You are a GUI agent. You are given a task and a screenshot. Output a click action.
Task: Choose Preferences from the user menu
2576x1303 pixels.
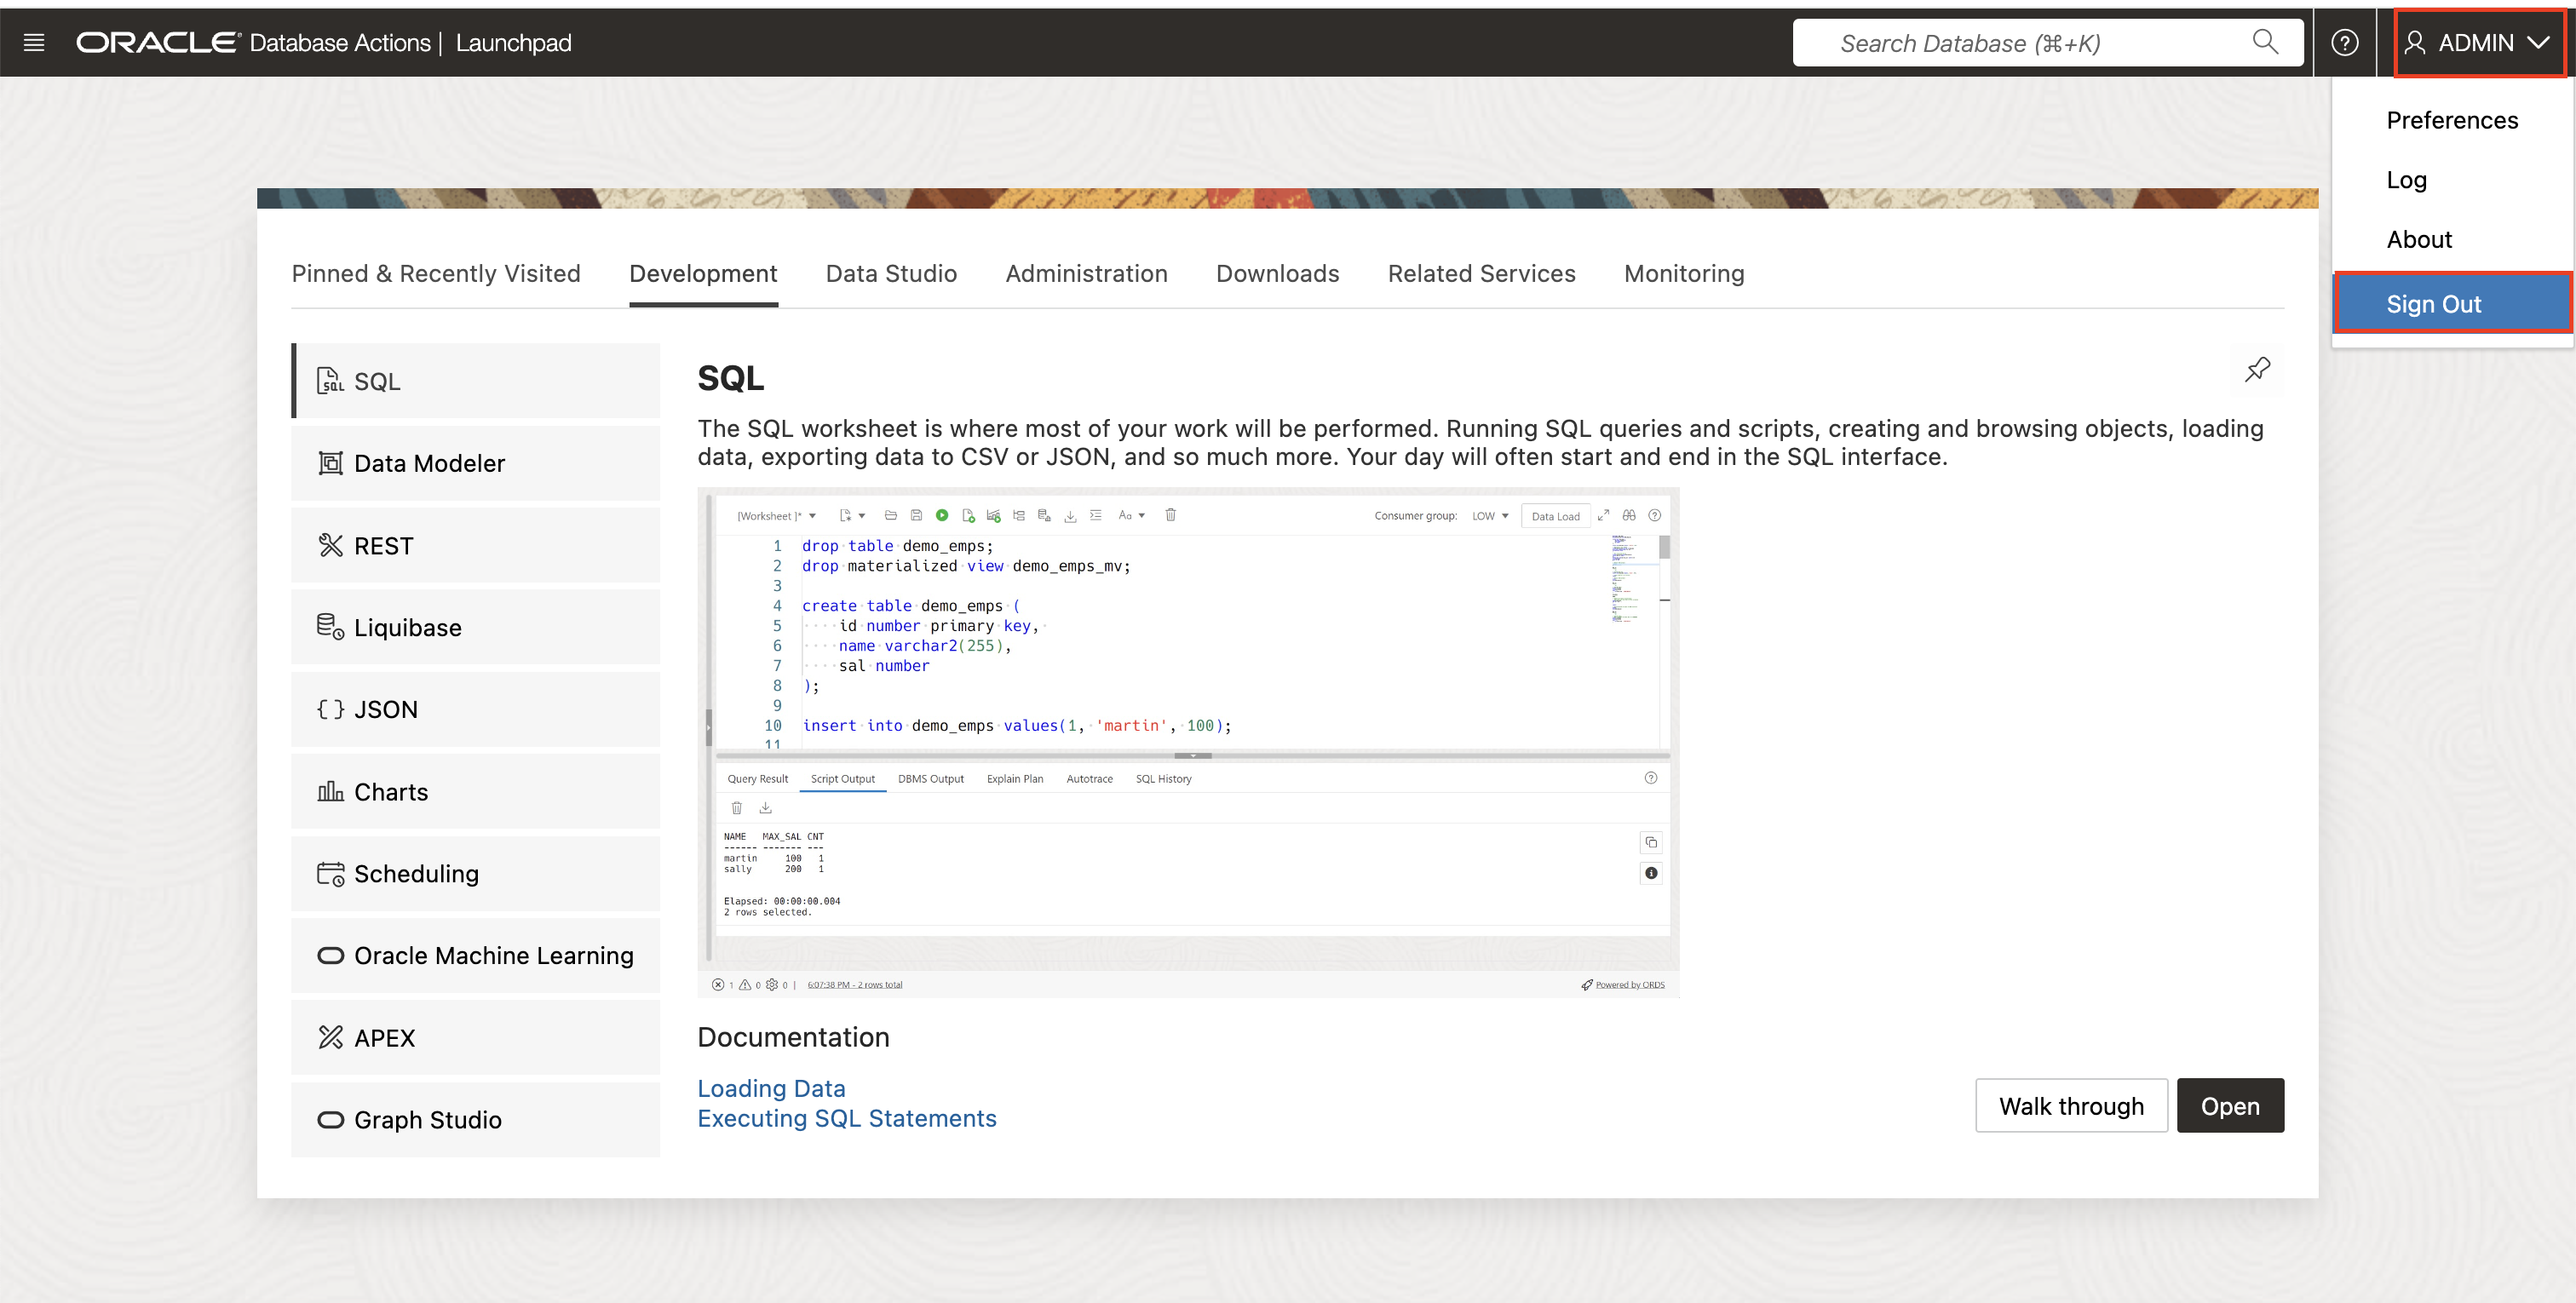click(2452, 120)
